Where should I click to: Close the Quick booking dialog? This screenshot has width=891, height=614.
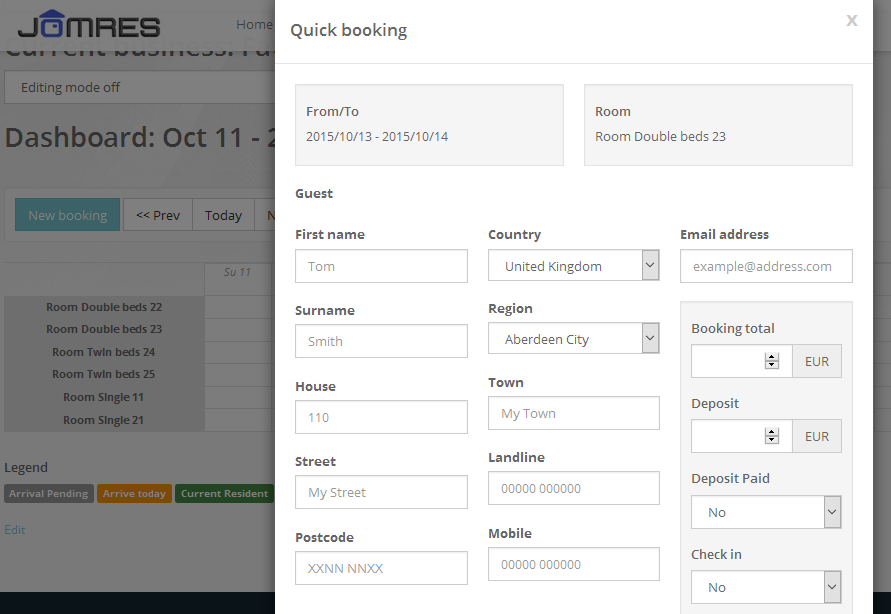851,21
